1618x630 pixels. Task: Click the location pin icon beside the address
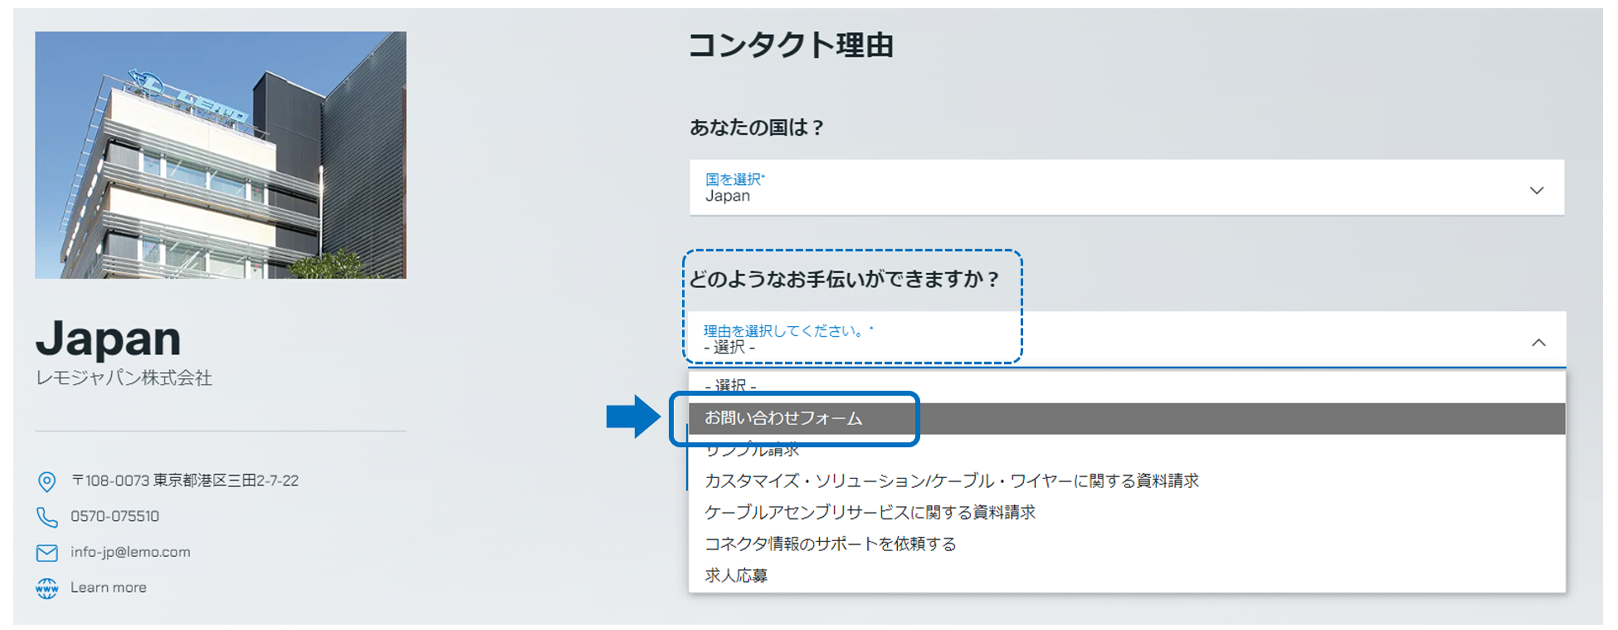click(47, 482)
